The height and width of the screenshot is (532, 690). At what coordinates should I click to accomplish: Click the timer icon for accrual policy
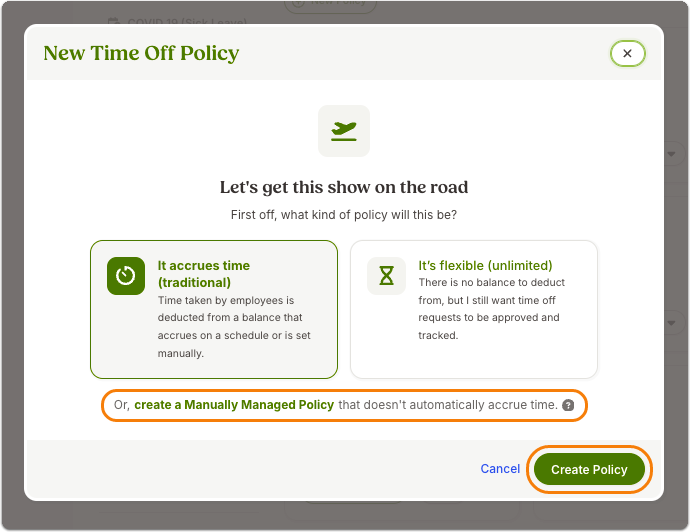click(126, 276)
